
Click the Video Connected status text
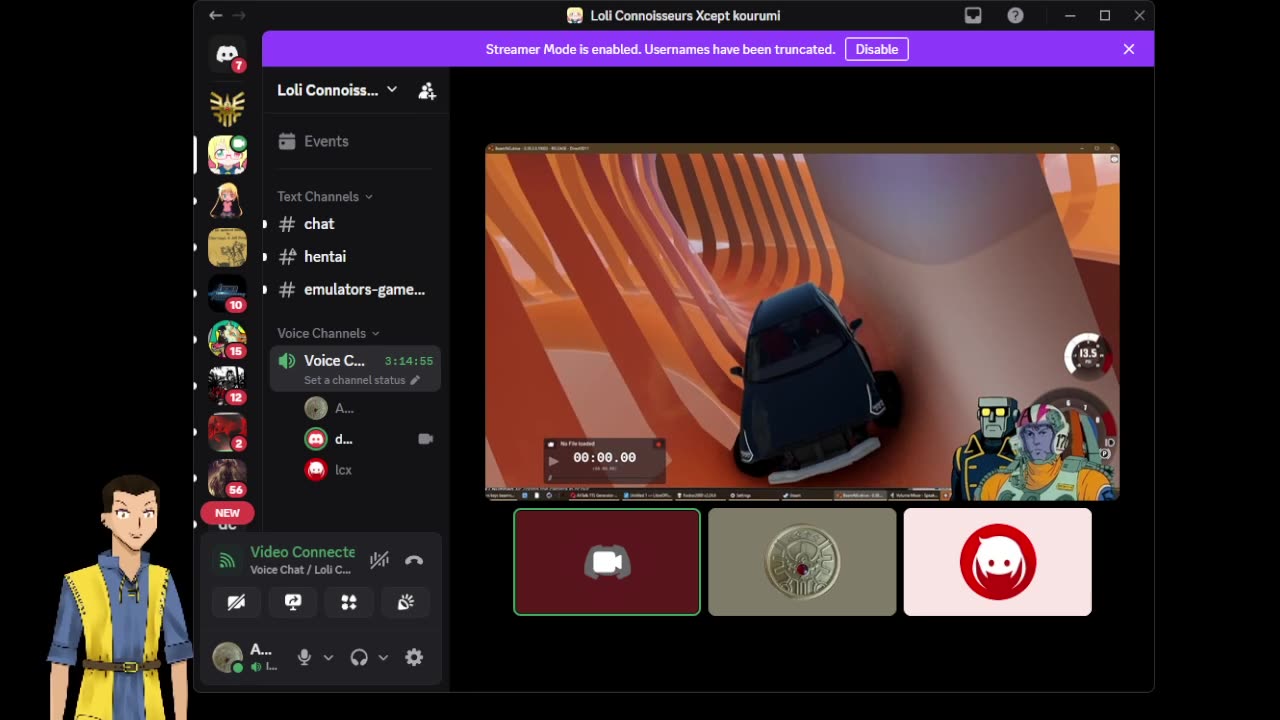(302, 552)
